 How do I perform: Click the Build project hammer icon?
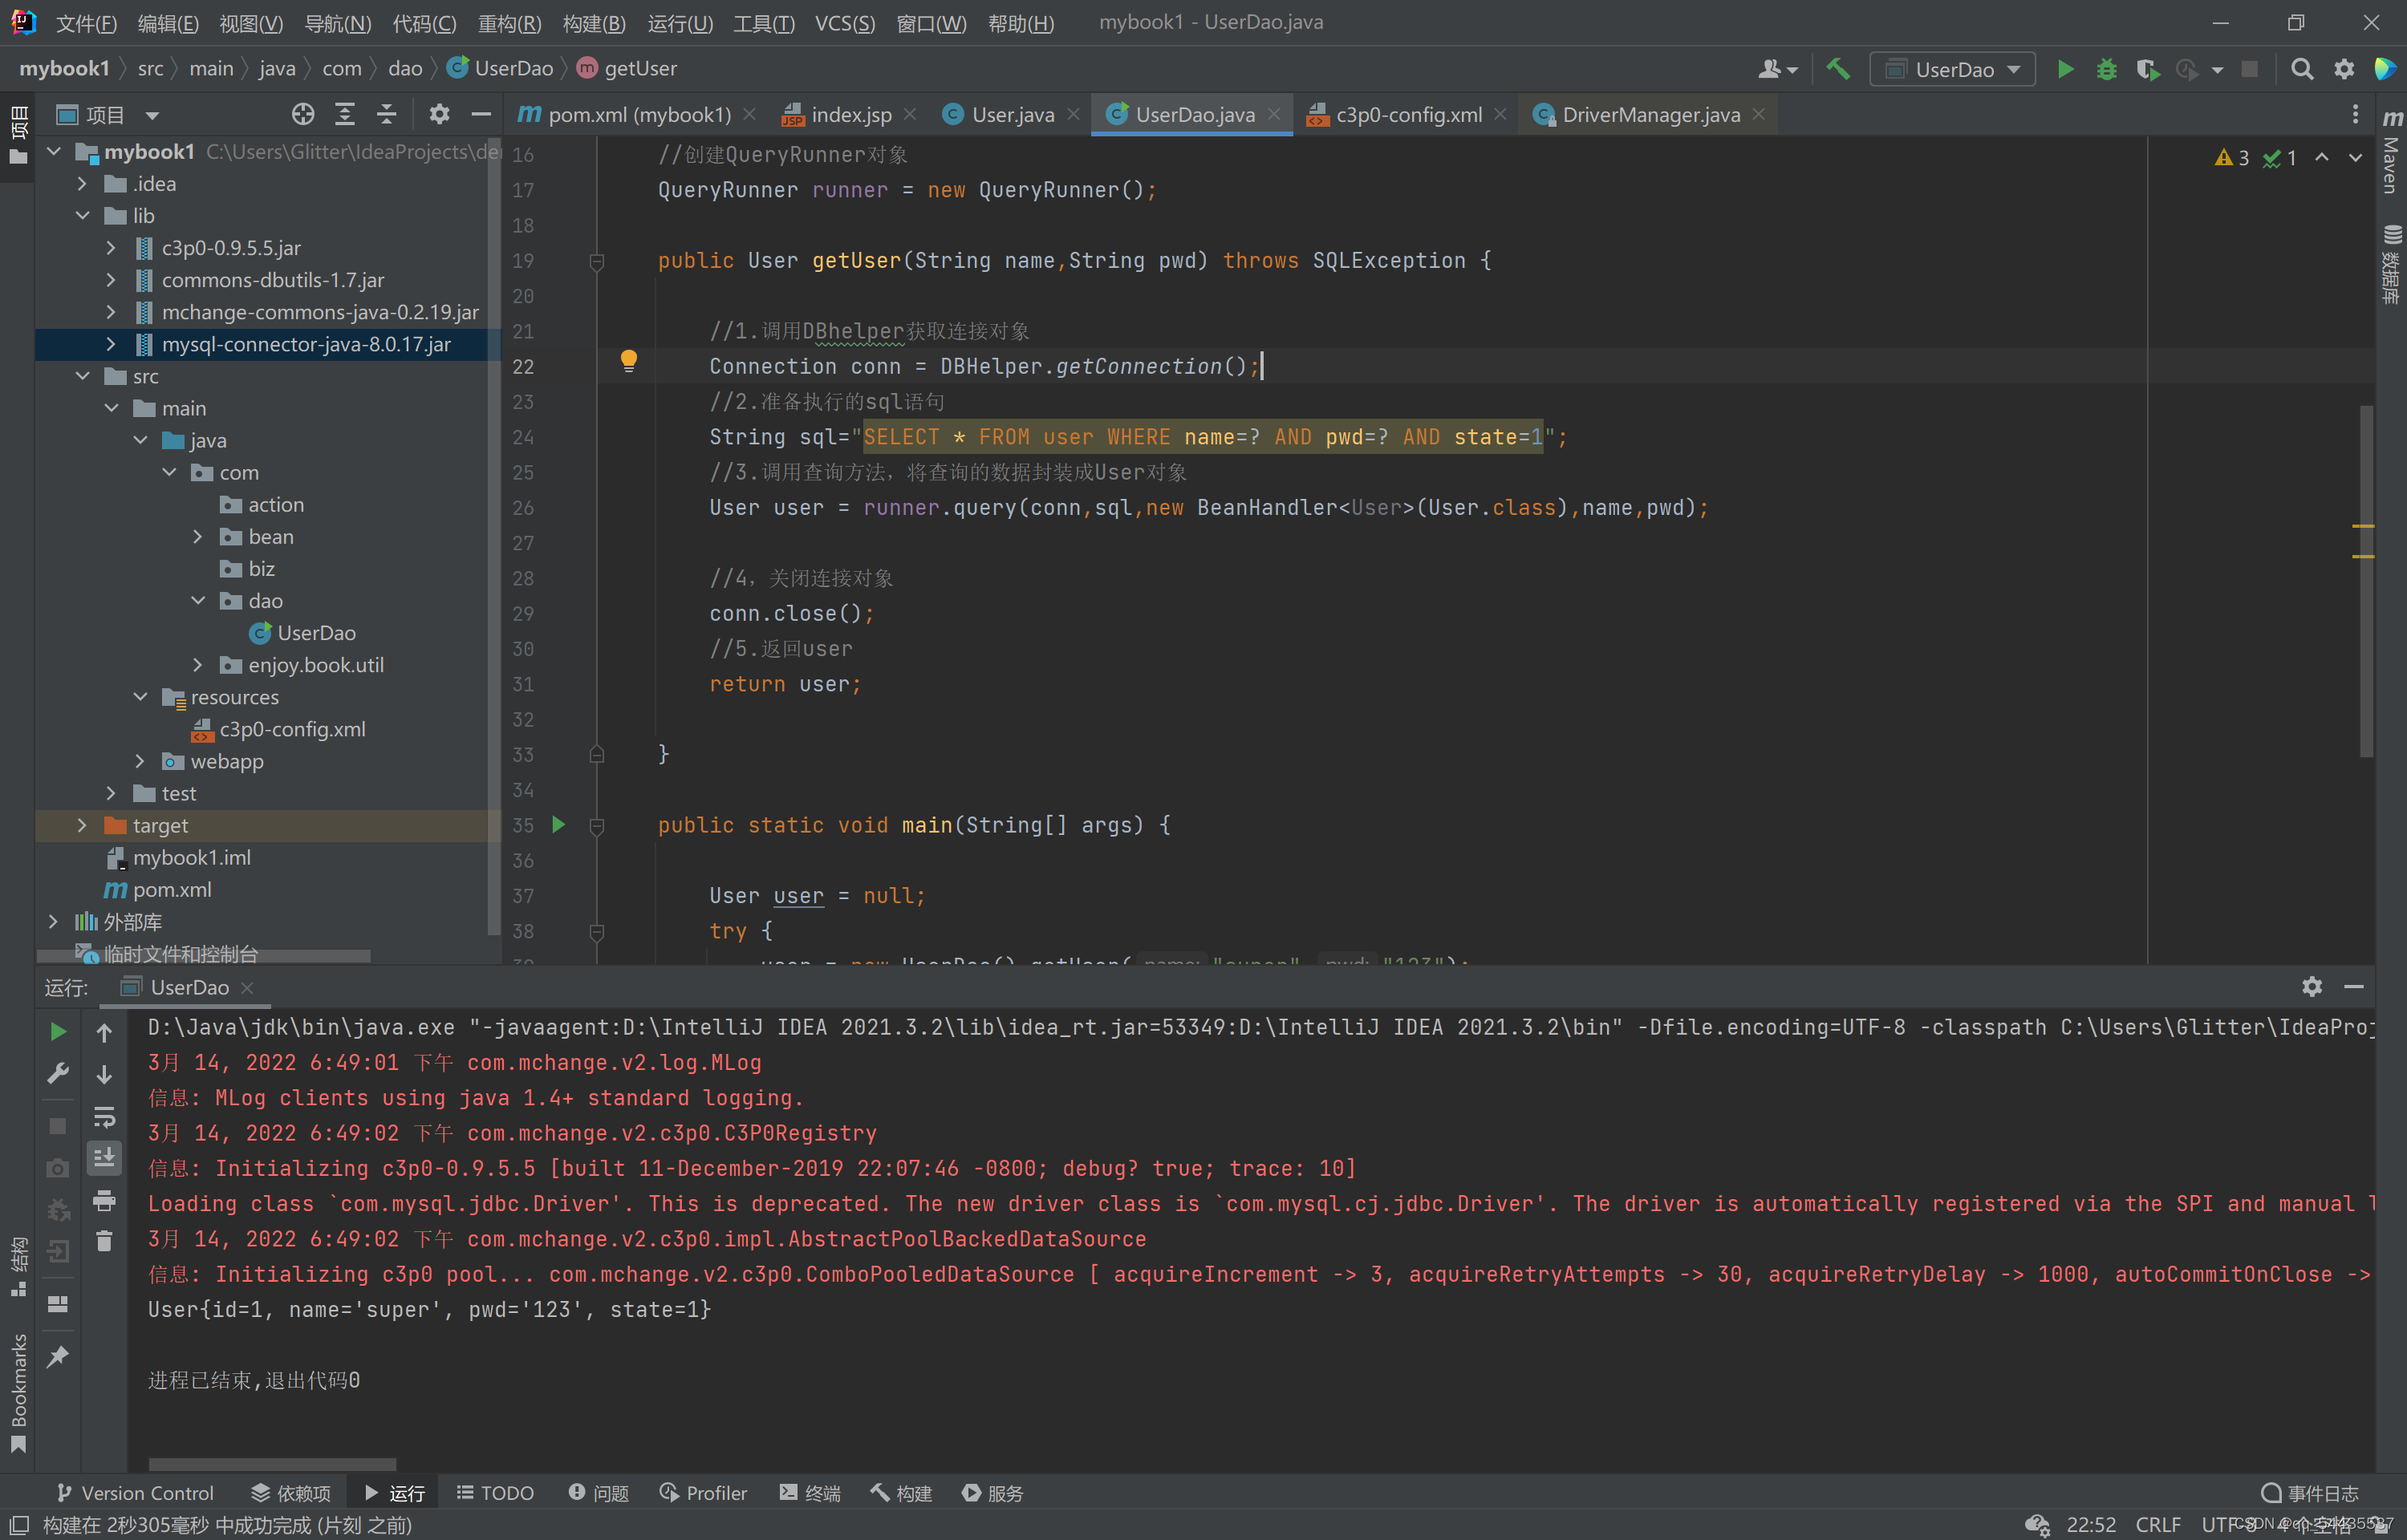[1838, 69]
